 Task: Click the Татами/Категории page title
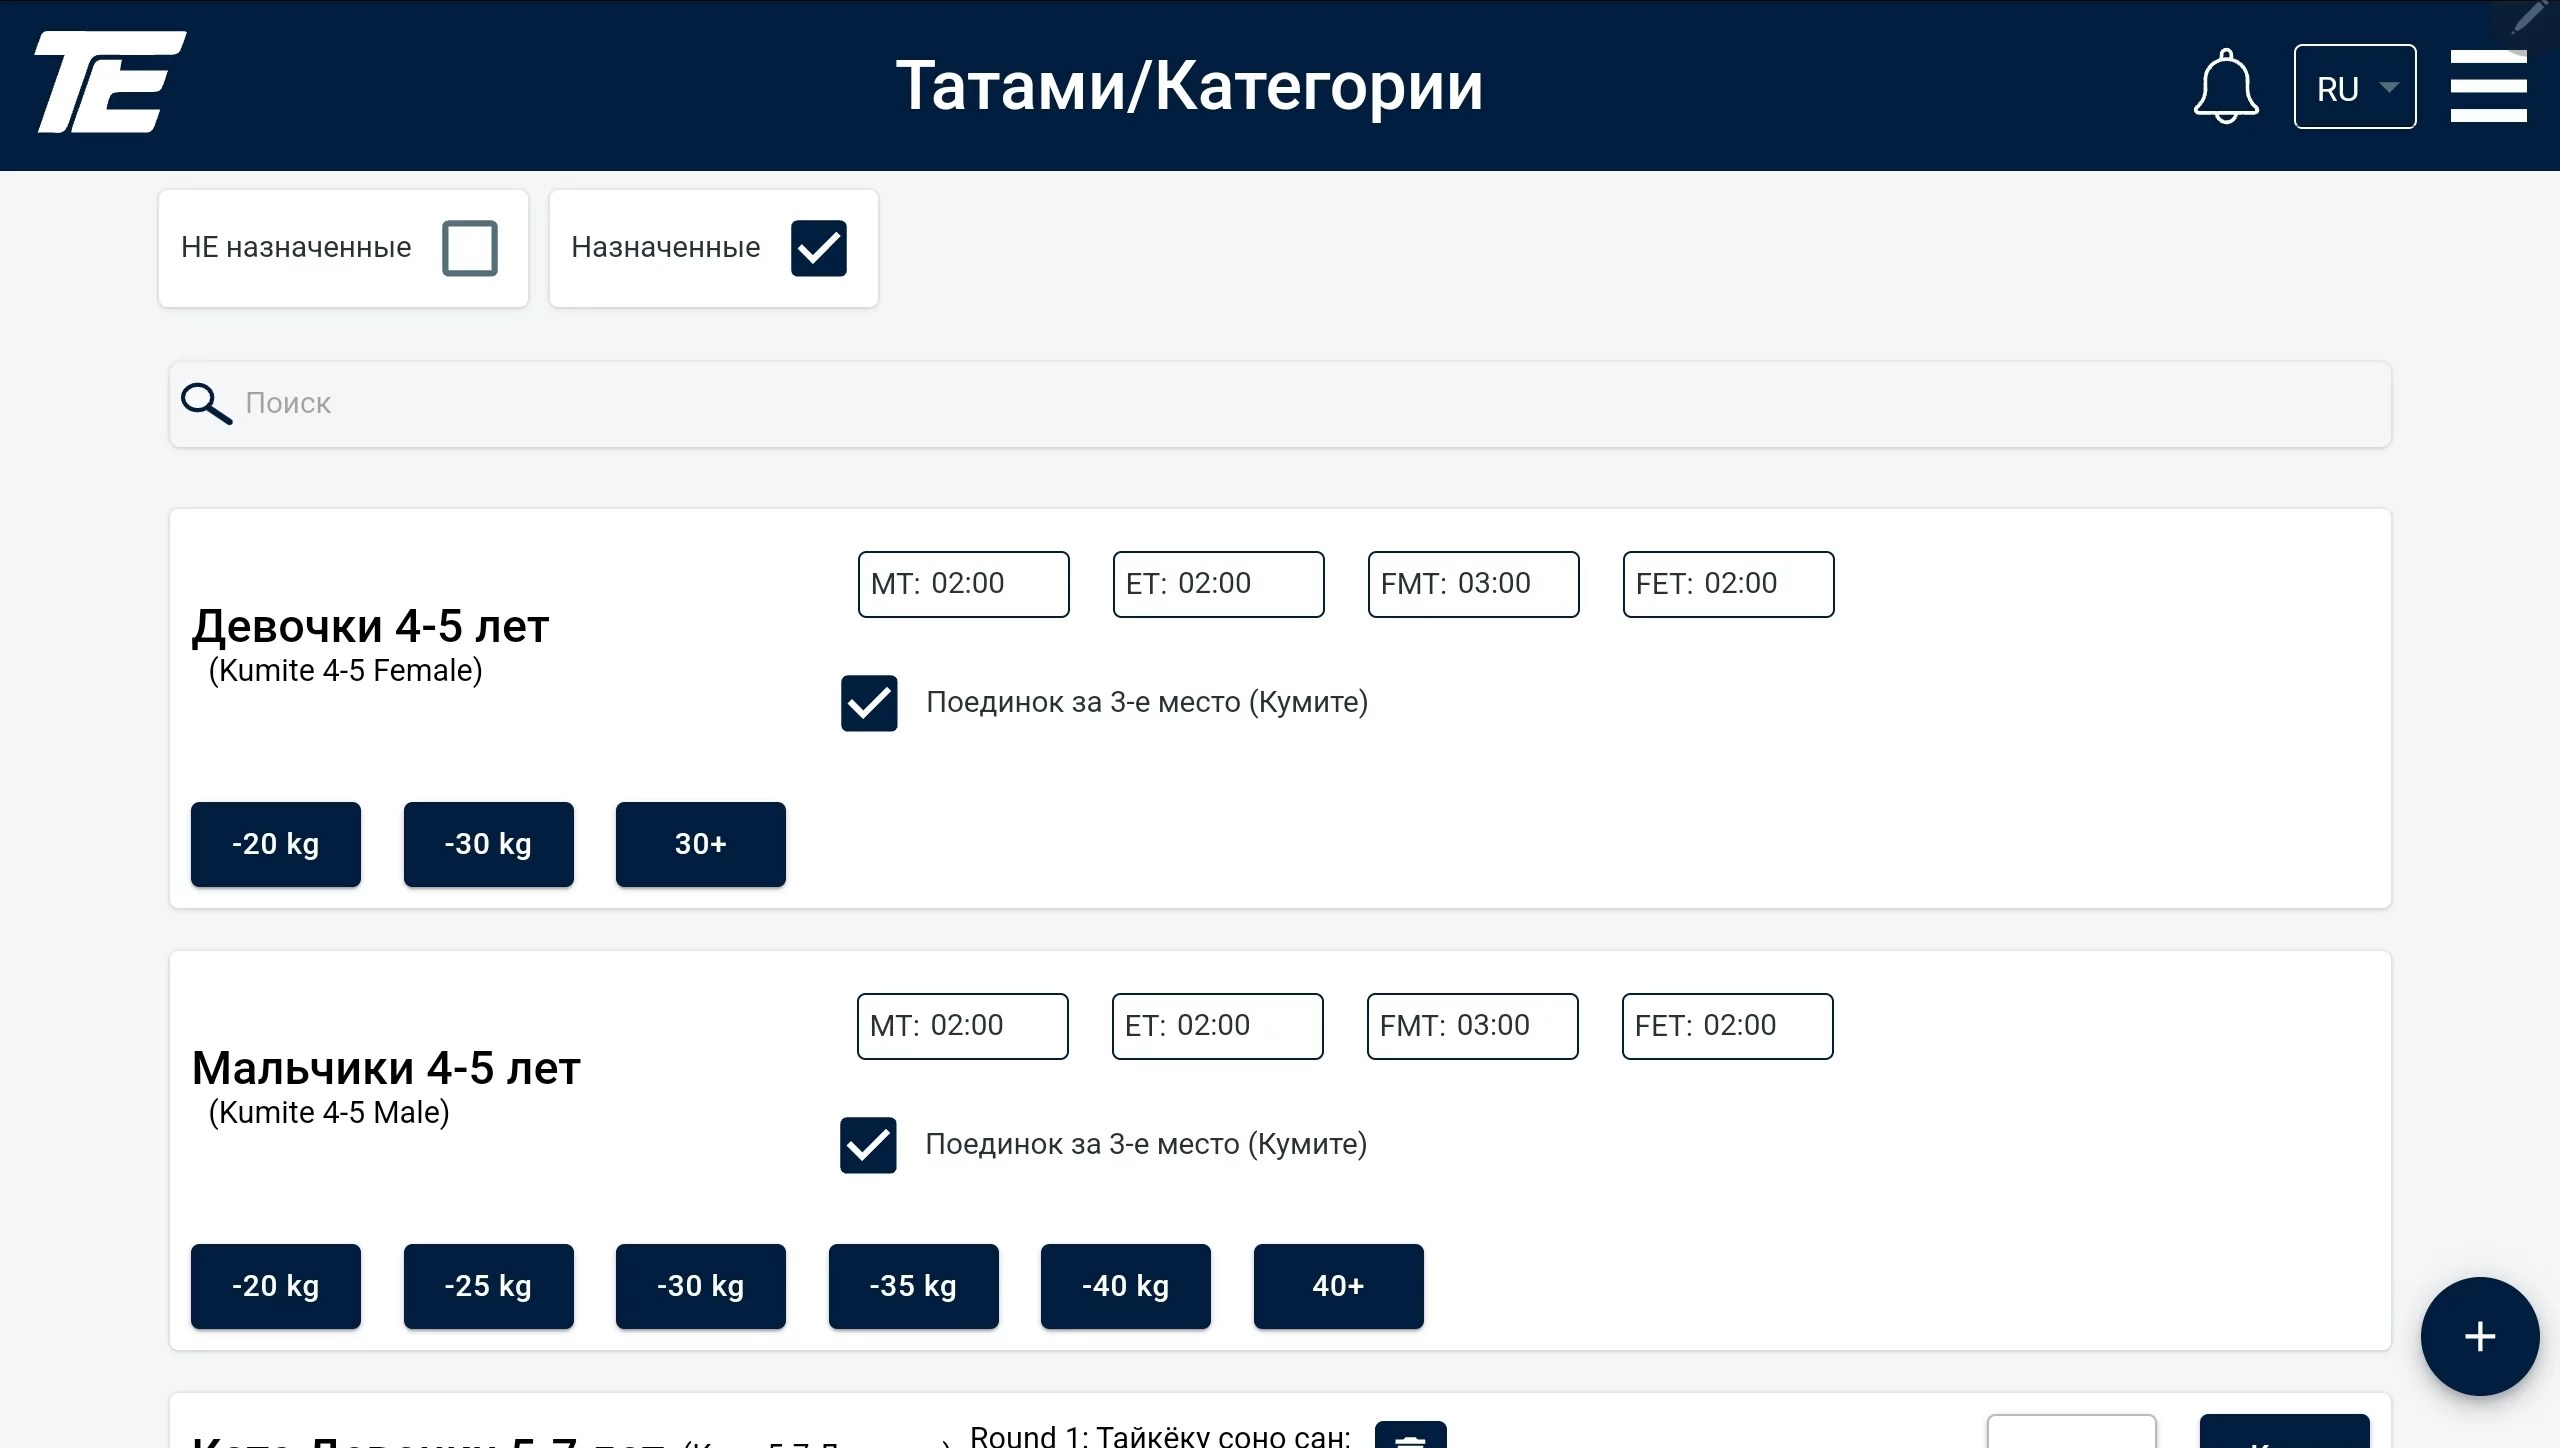pos(1189,86)
